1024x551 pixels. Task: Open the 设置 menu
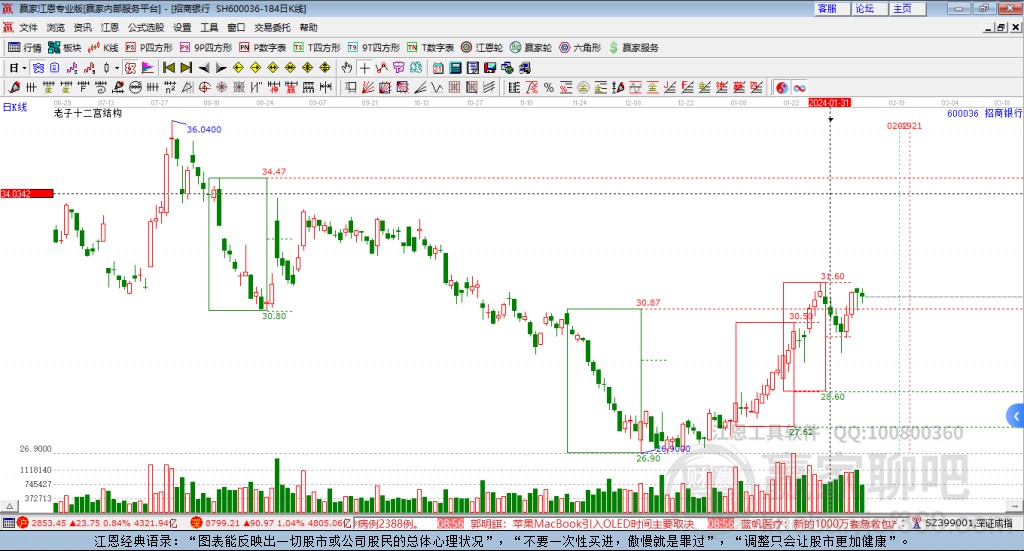coord(182,27)
